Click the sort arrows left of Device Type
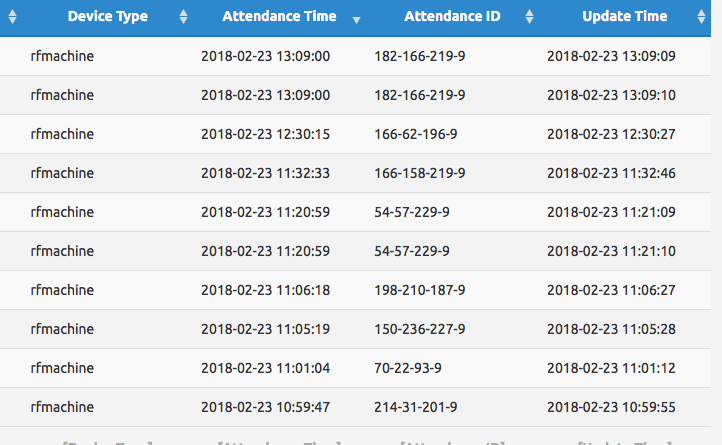Viewport: 722px width, 445px height. coord(12,17)
